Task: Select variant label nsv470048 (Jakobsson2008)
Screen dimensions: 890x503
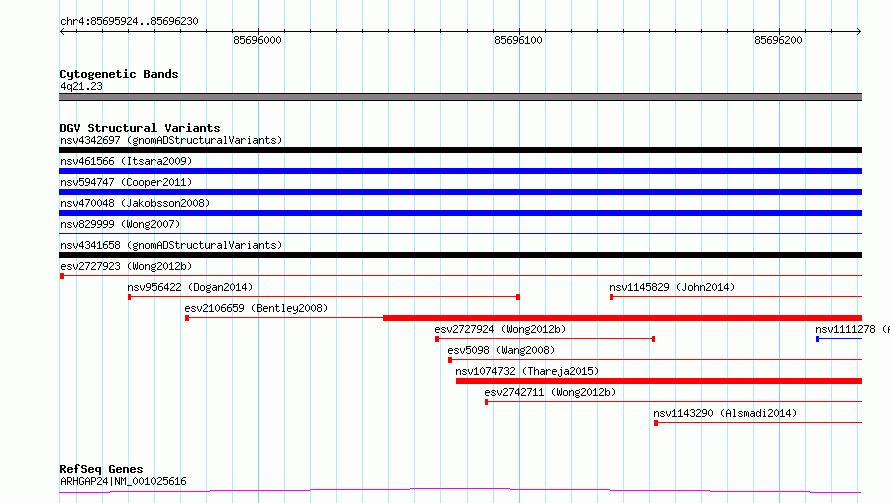Action: (x=135, y=203)
